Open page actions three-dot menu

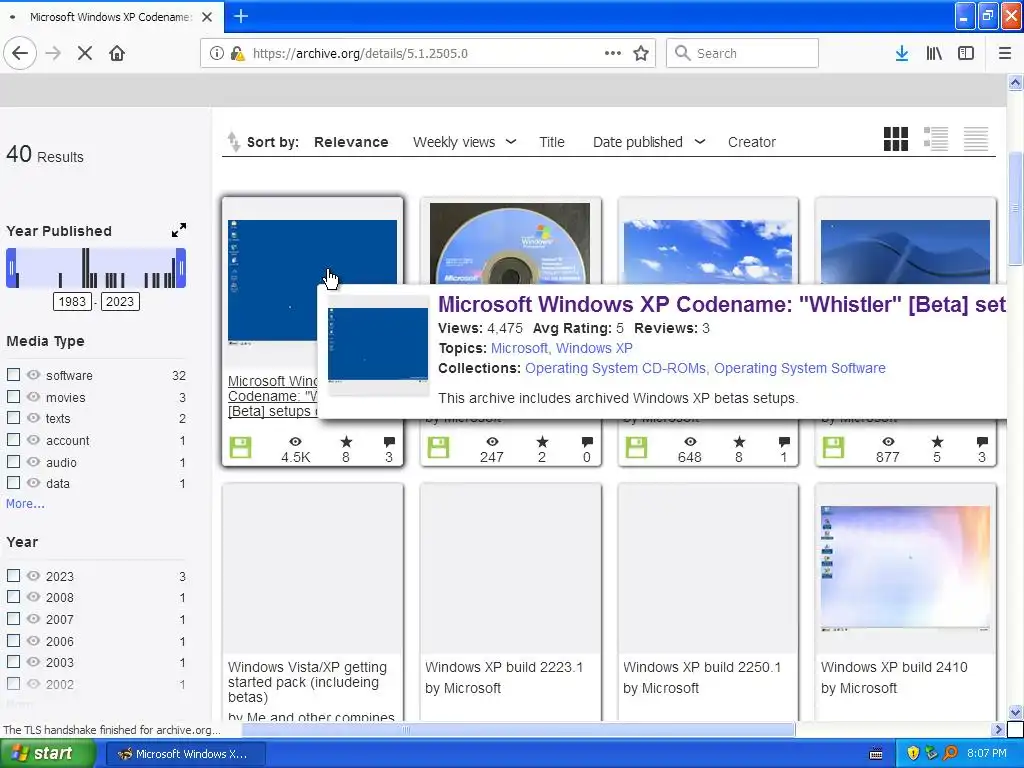(x=613, y=53)
